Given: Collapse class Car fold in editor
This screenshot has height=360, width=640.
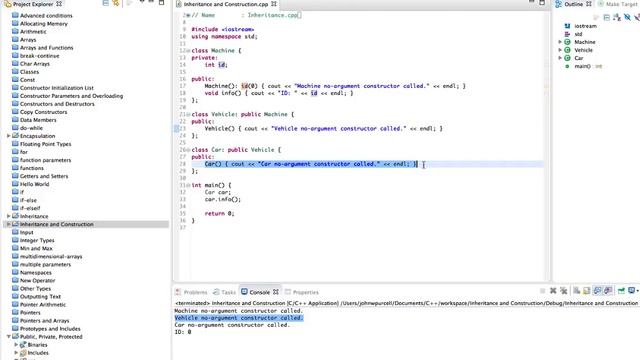Looking at the screenshot, I should tap(188, 150).
